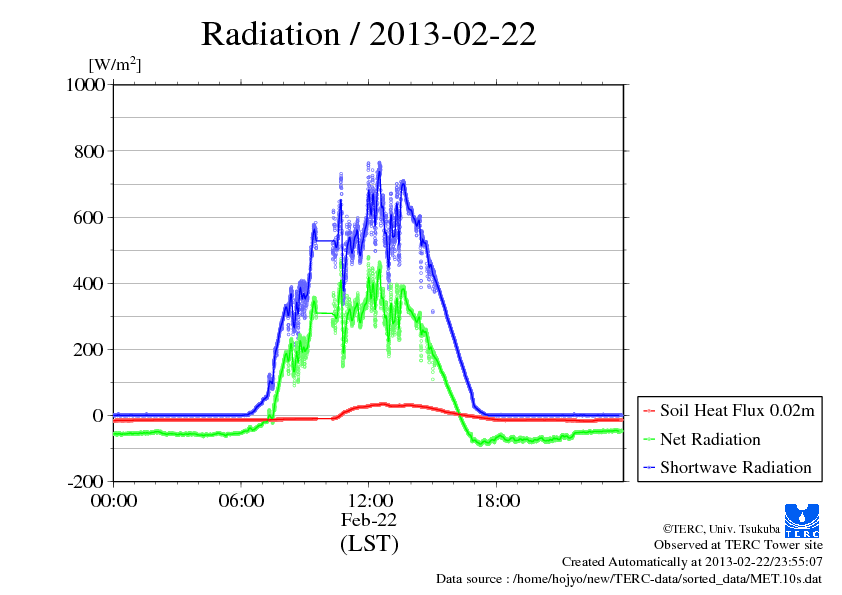Click the '800' y-axis label

tap(89, 151)
